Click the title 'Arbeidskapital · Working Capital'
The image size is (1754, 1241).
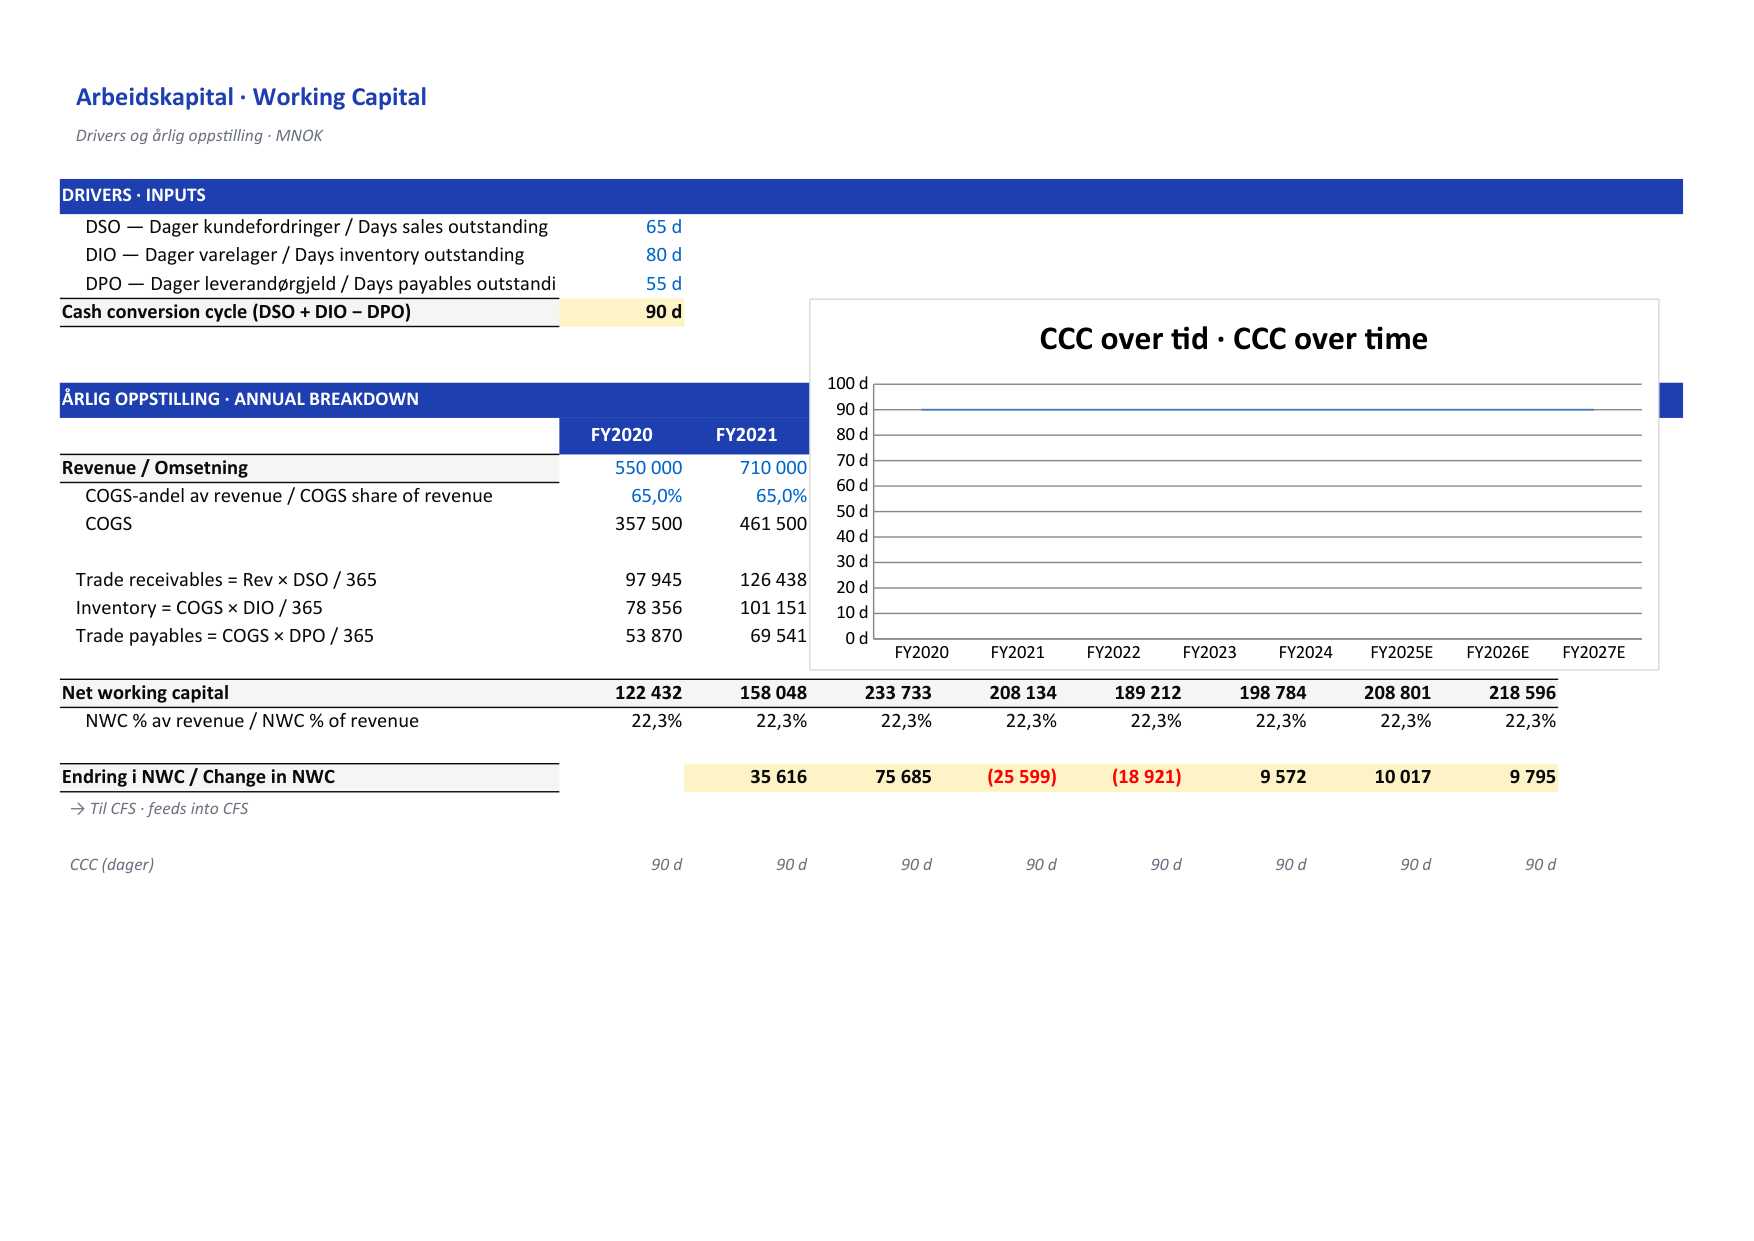pyautogui.click(x=251, y=97)
